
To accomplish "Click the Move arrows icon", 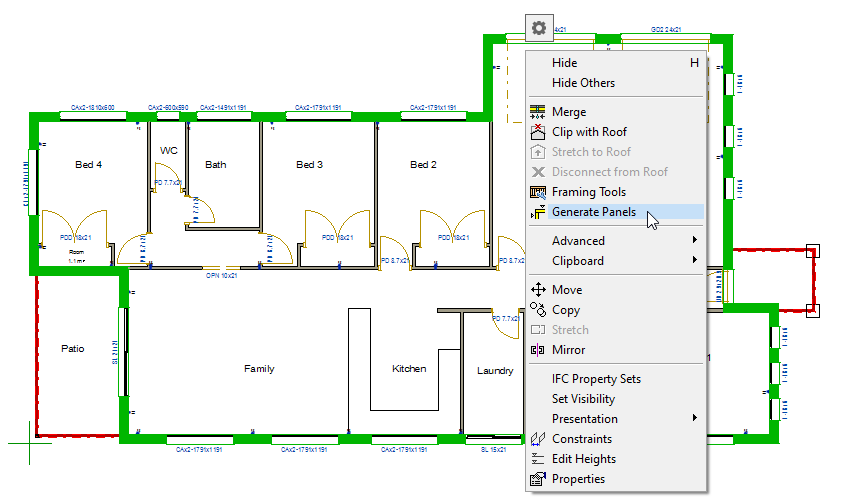I will tap(537, 290).
